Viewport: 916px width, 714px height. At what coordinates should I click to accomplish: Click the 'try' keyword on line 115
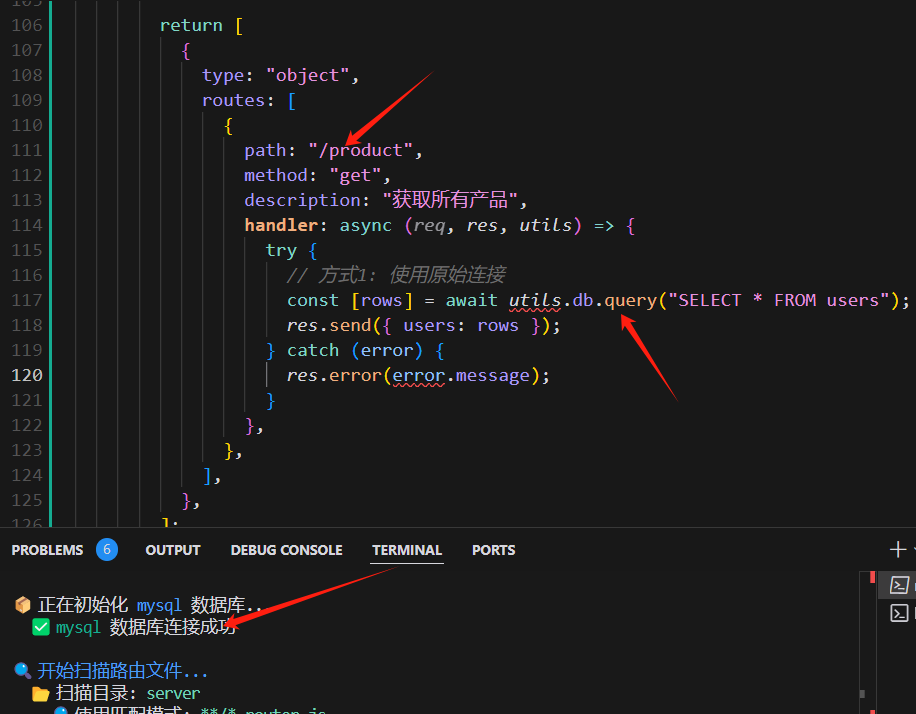click(281, 251)
